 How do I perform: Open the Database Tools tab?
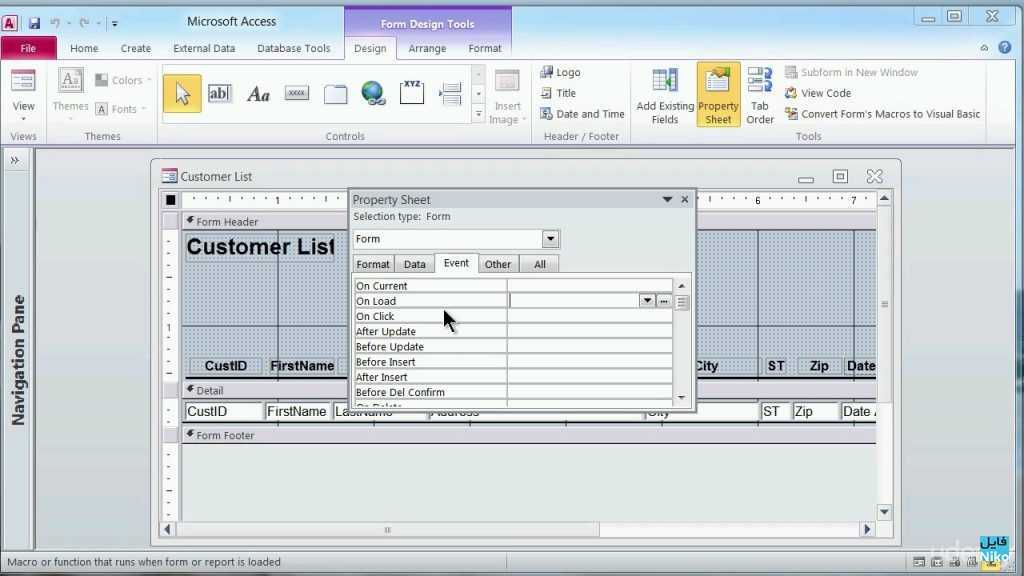coord(294,48)
